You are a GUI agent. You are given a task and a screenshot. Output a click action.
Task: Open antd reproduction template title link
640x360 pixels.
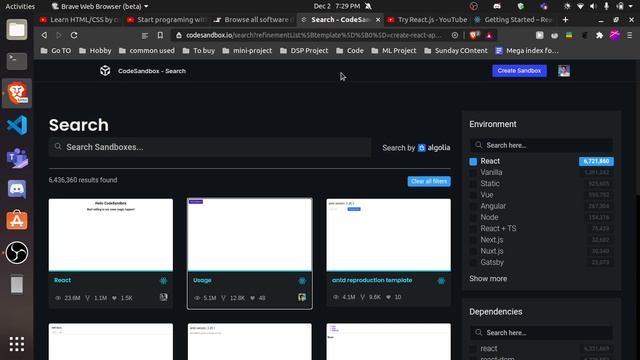372,280
